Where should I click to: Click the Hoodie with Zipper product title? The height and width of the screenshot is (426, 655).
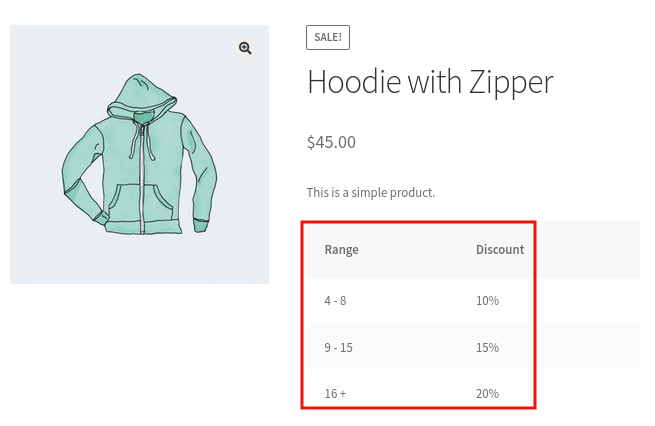[430, 81]
